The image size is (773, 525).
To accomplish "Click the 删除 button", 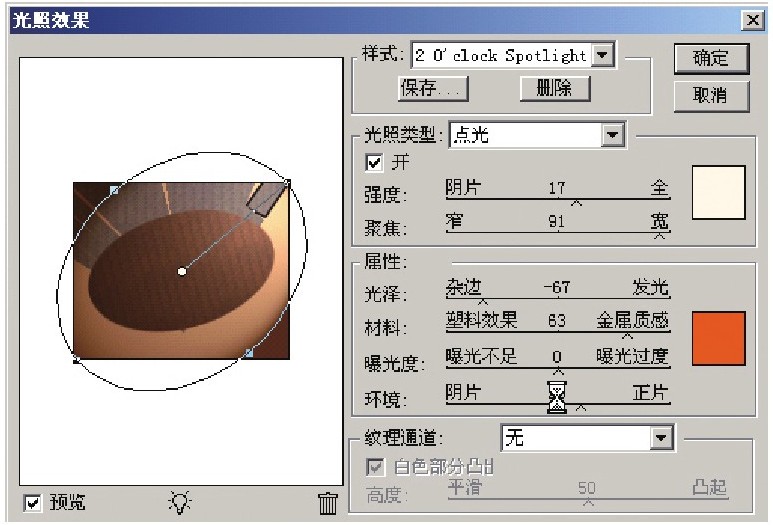I will (x=555, y=89).
